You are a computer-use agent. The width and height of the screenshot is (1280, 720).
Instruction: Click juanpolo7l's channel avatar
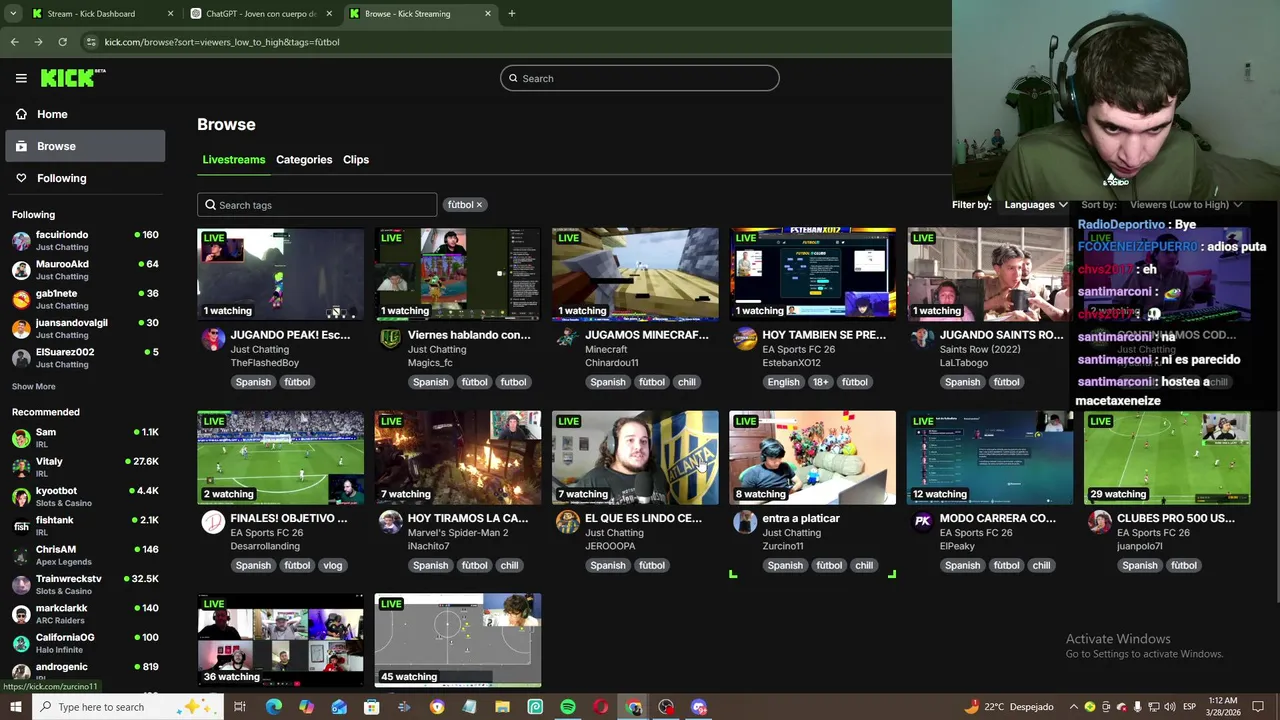[x=1100, y=521]
